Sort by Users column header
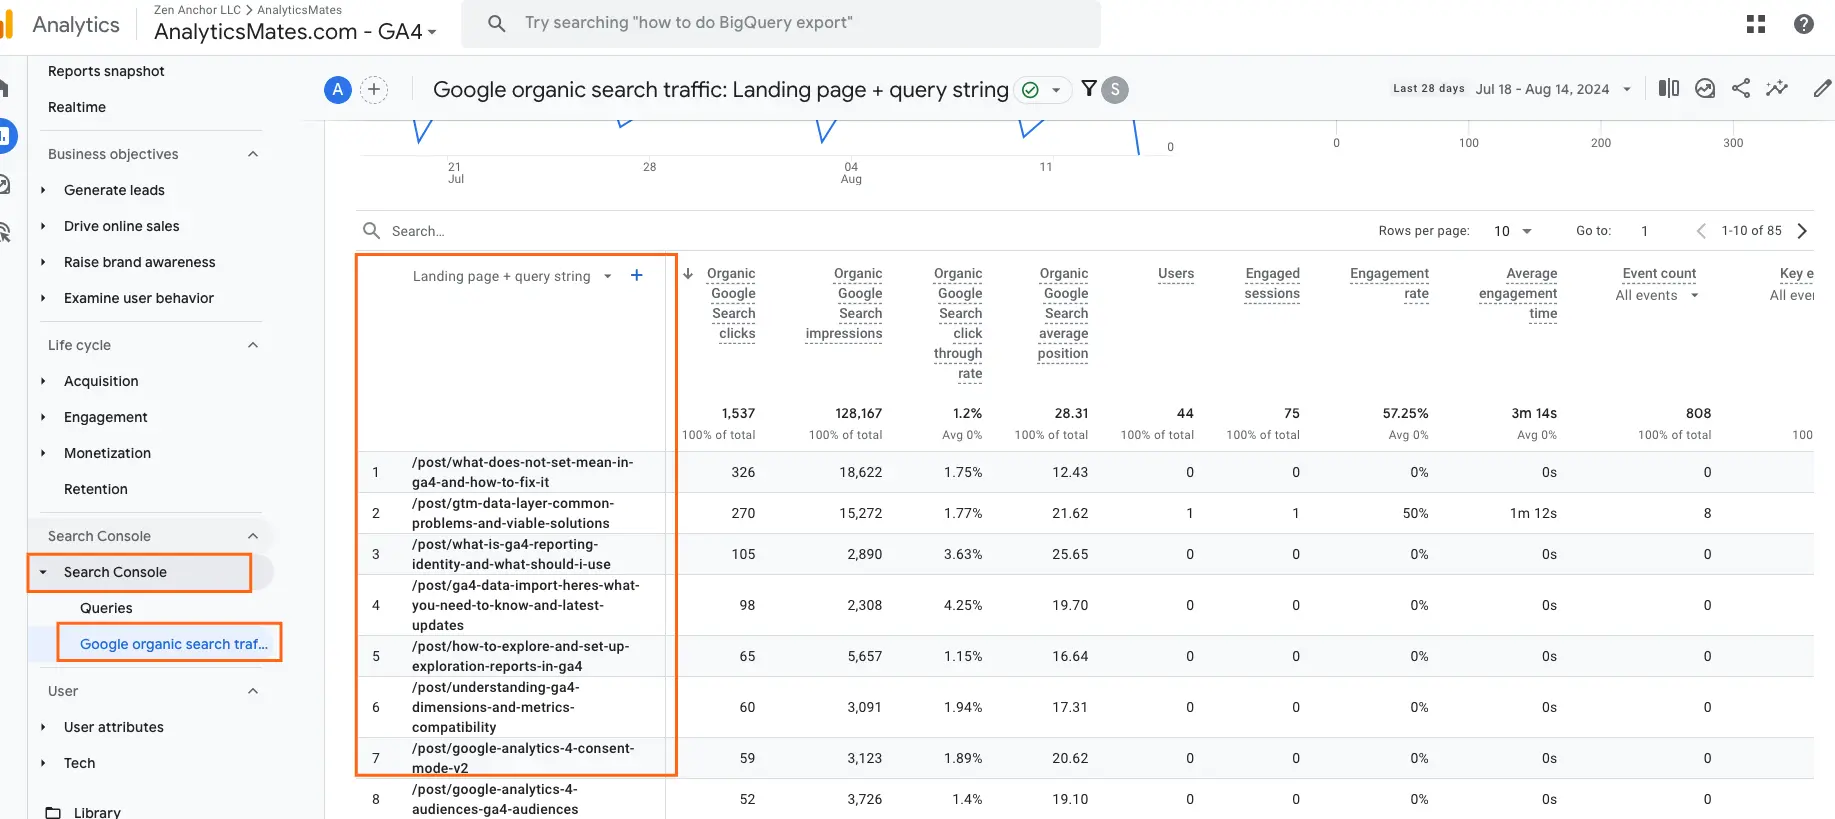 tap(1176, 273)
